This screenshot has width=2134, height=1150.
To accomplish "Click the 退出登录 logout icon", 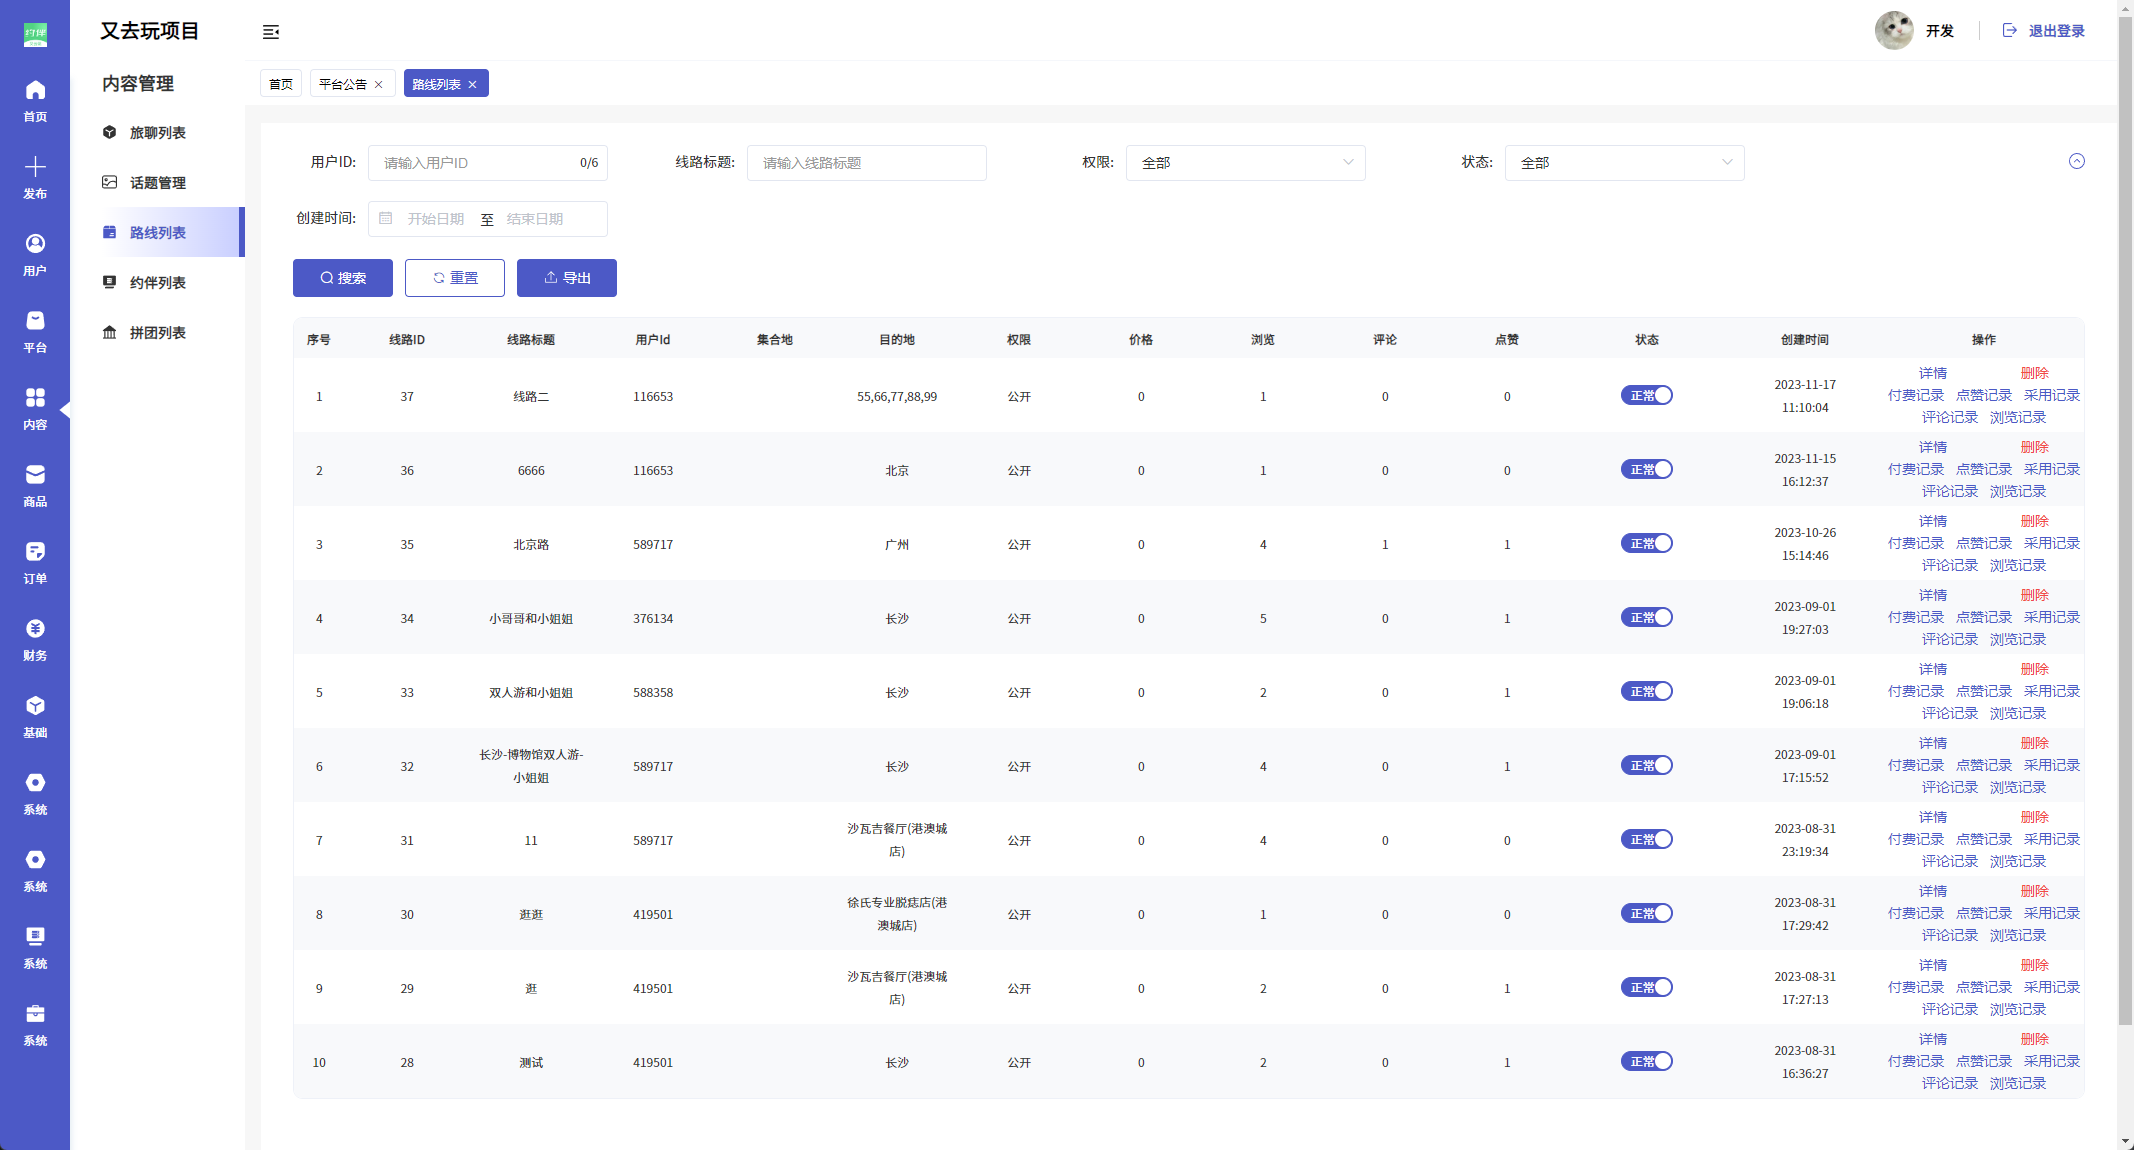I will [2010, 31].
